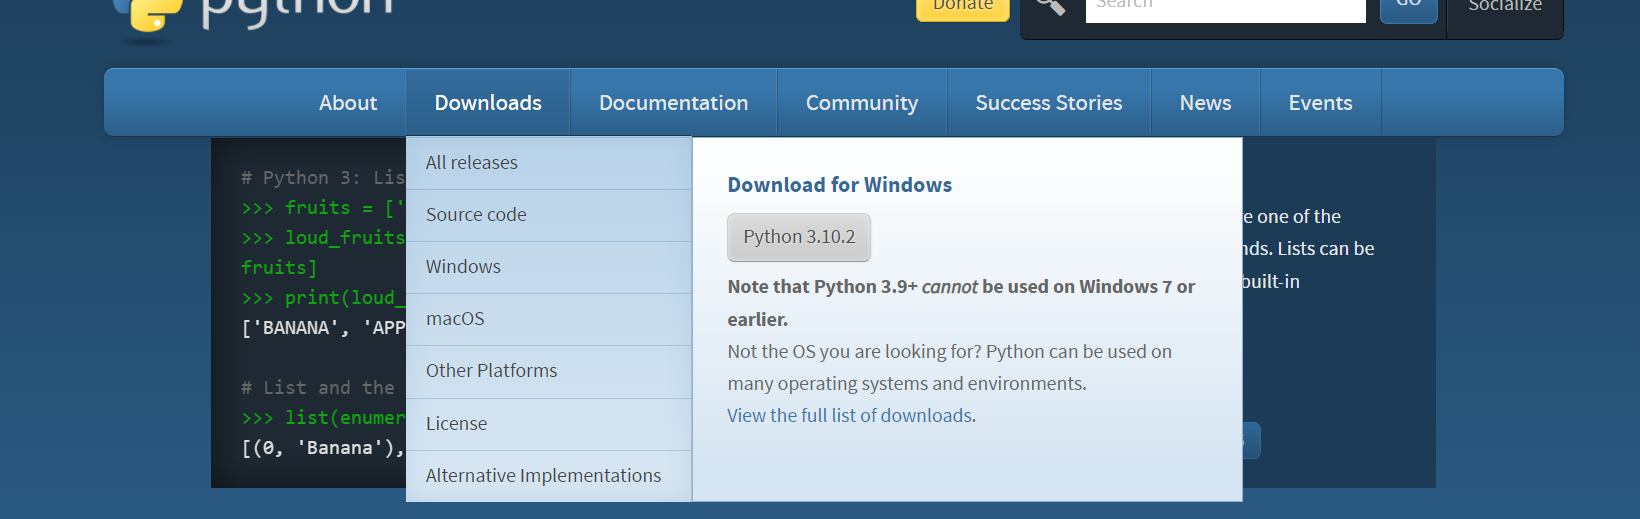Pick macOS from the Downloads submenu
The height and width of the screenshot is (519, 1640).
click(x=455, y=319)
